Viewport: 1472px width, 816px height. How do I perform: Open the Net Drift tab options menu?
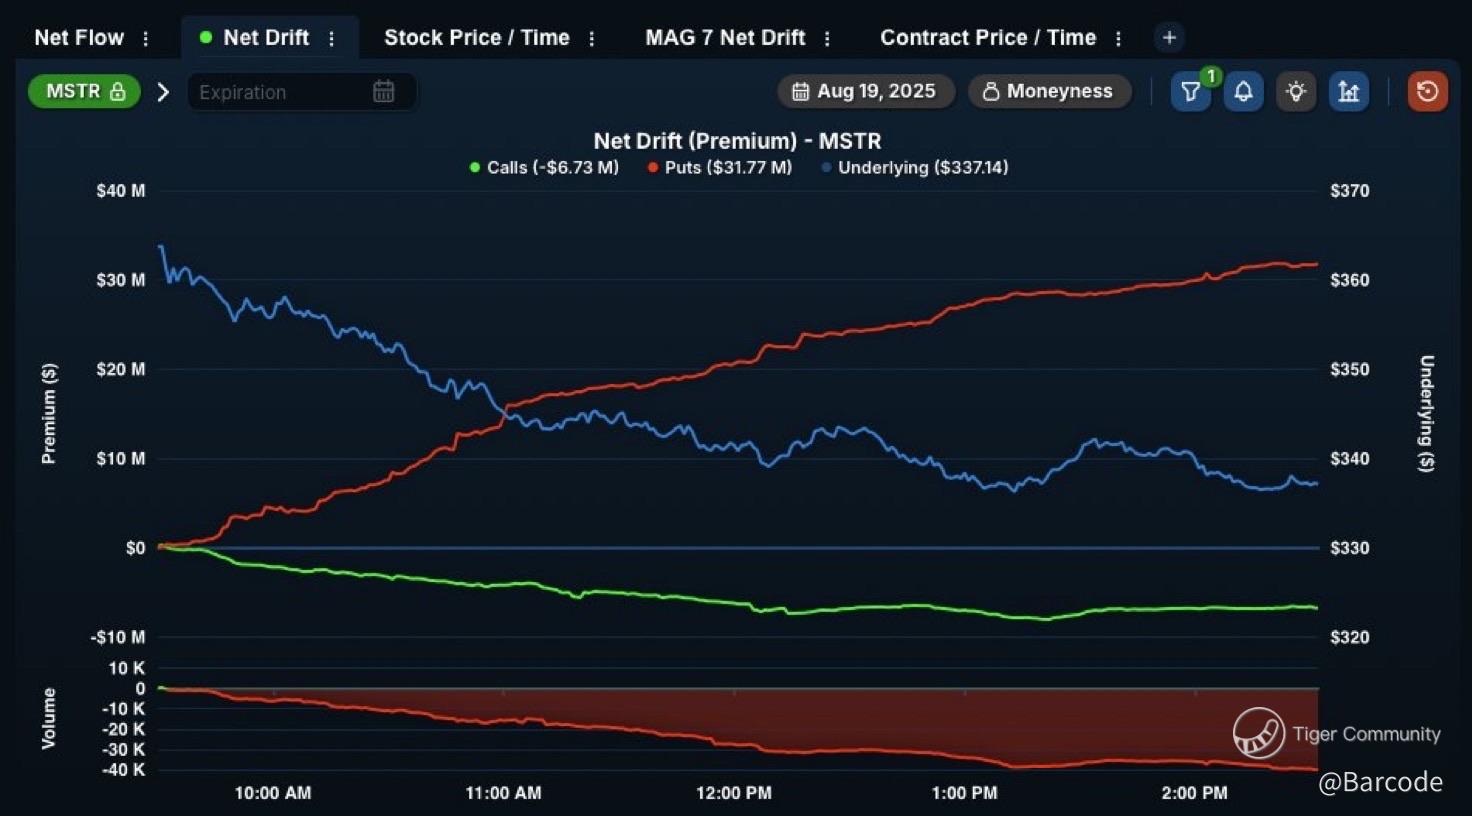[332, 38]
